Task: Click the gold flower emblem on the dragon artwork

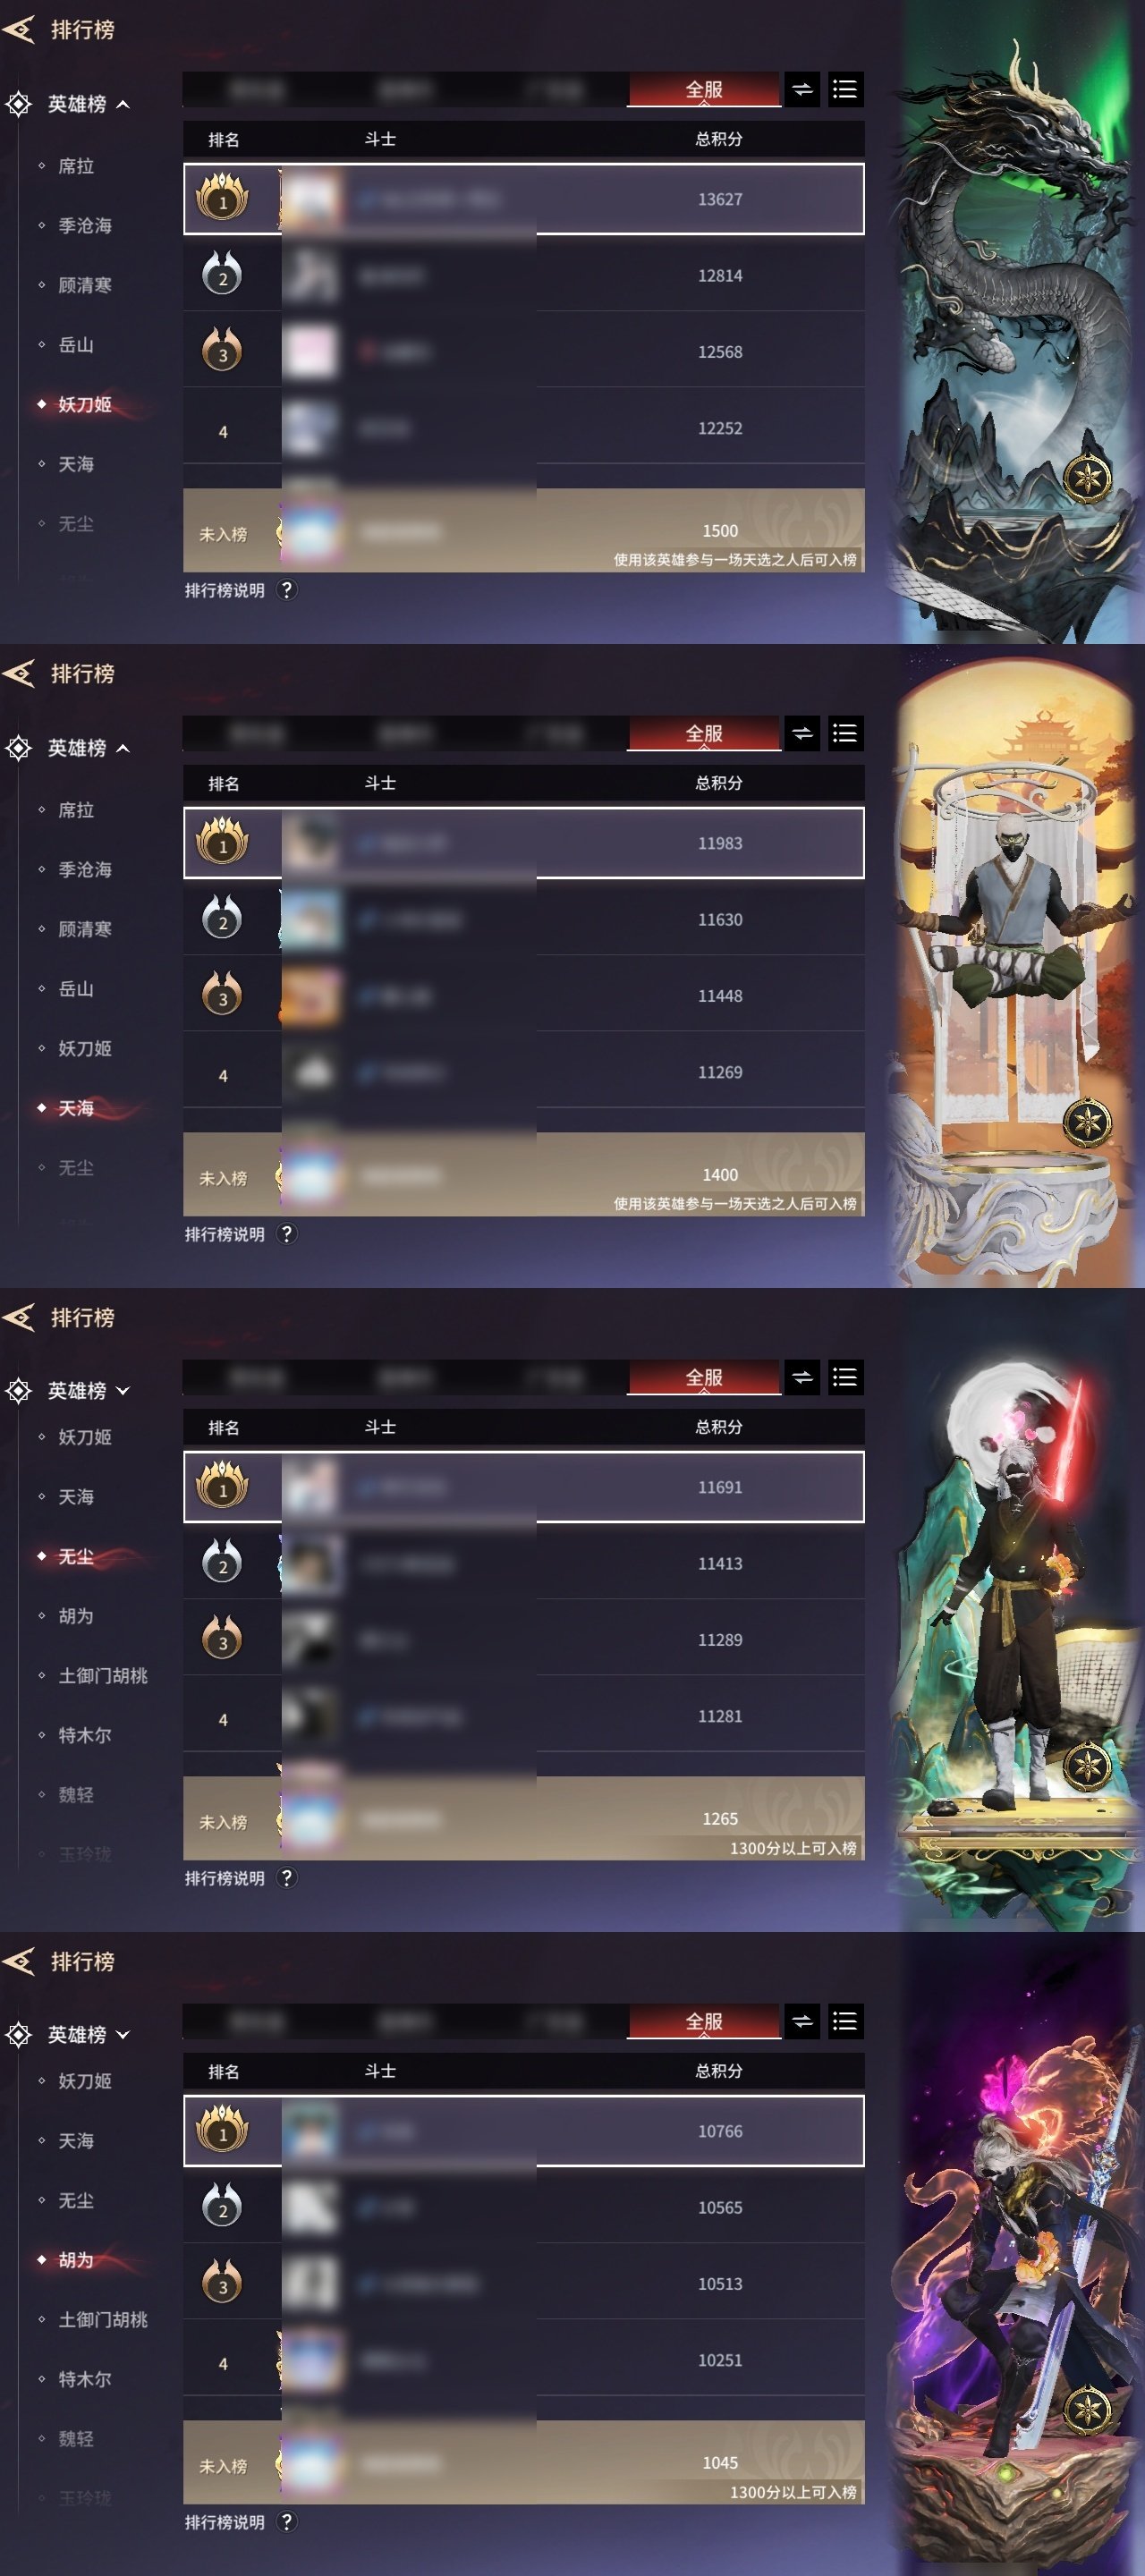Action: [1087, 477]
